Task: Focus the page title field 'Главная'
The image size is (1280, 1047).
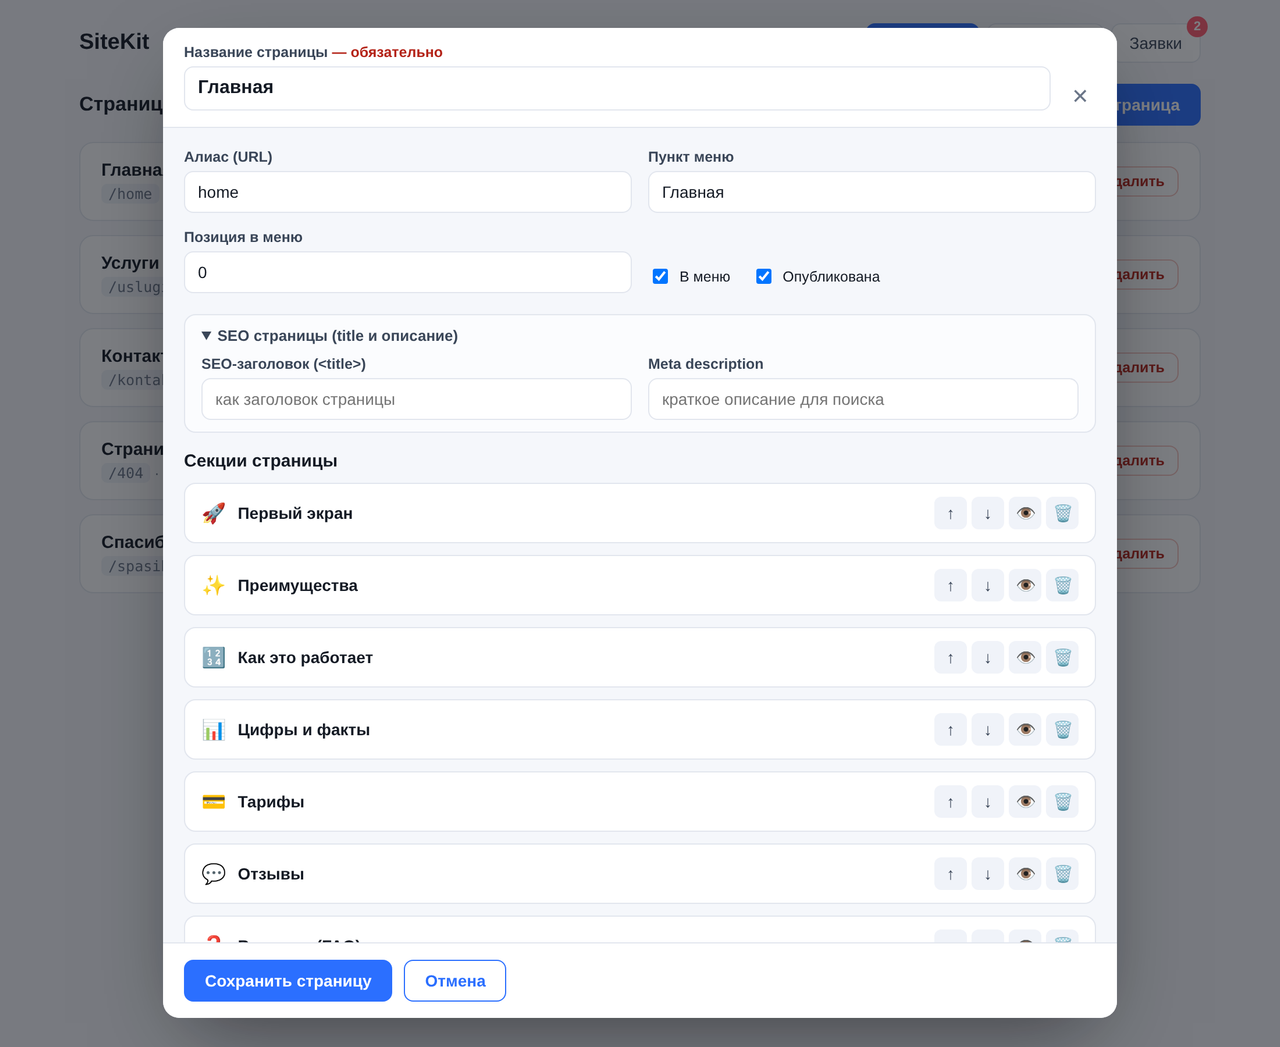Action: pyautogui.click(x=617, y=88)
